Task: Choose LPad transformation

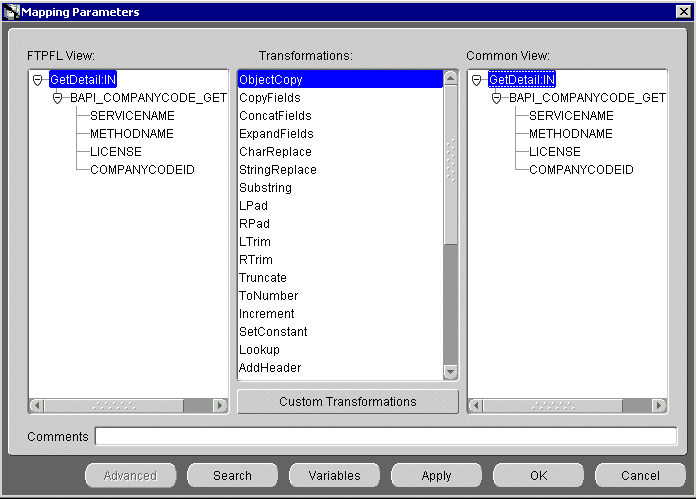Action: pyautogui.click(x=340, y=206)
